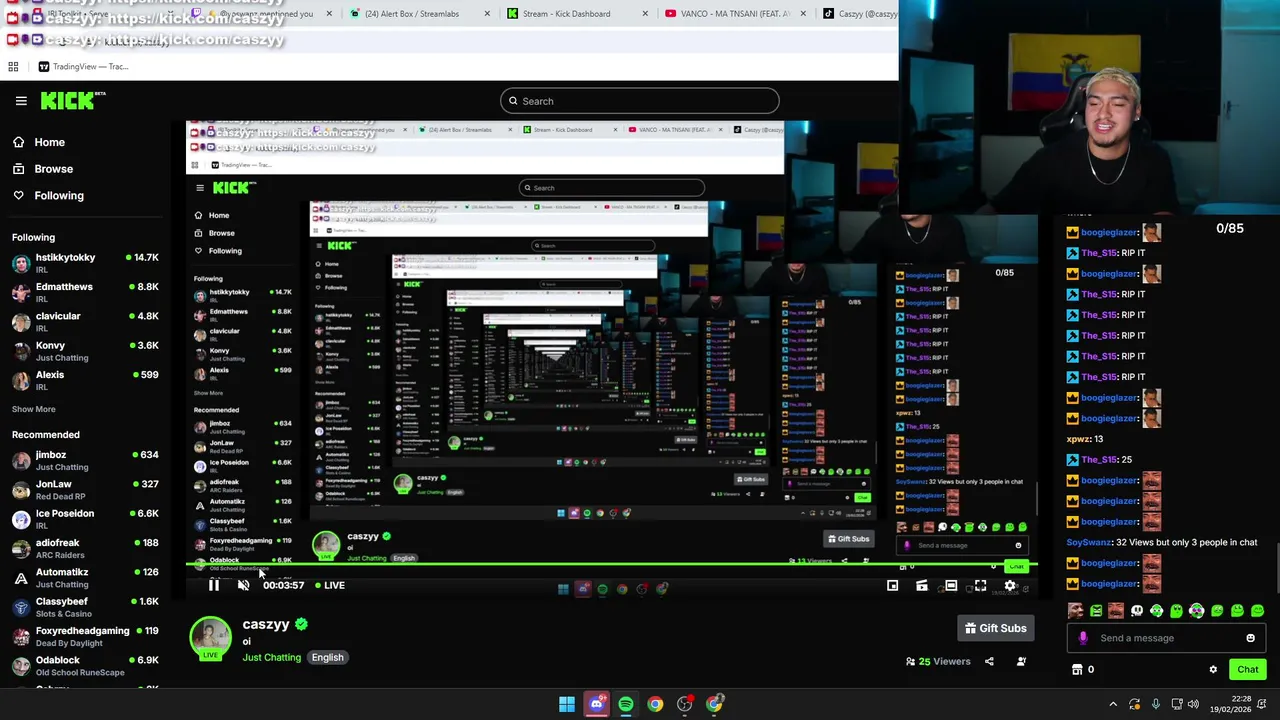This screenshot has width=1280, height=720.
Task: Open Classybeef Slots & Casino channel
Action: (x=85, y=607)
